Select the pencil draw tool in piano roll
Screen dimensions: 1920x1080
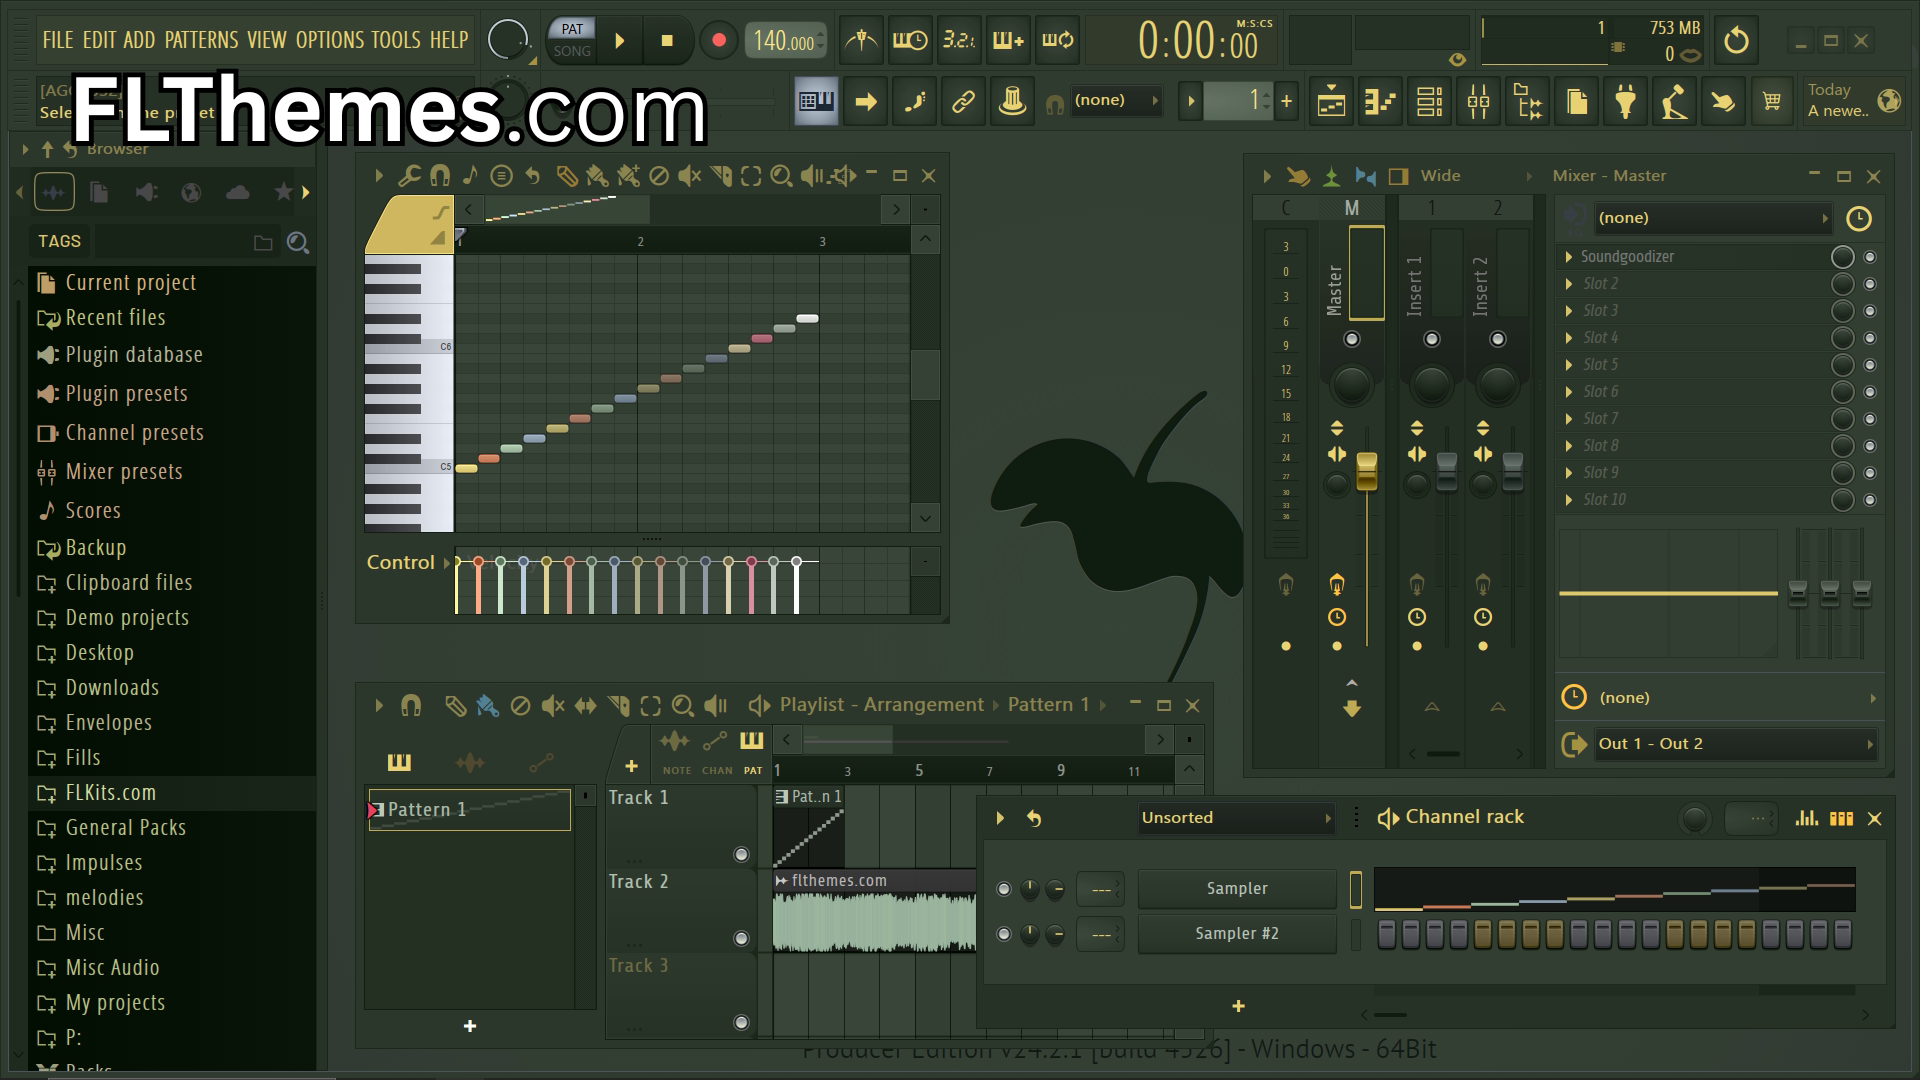click(x=566, y=176)
